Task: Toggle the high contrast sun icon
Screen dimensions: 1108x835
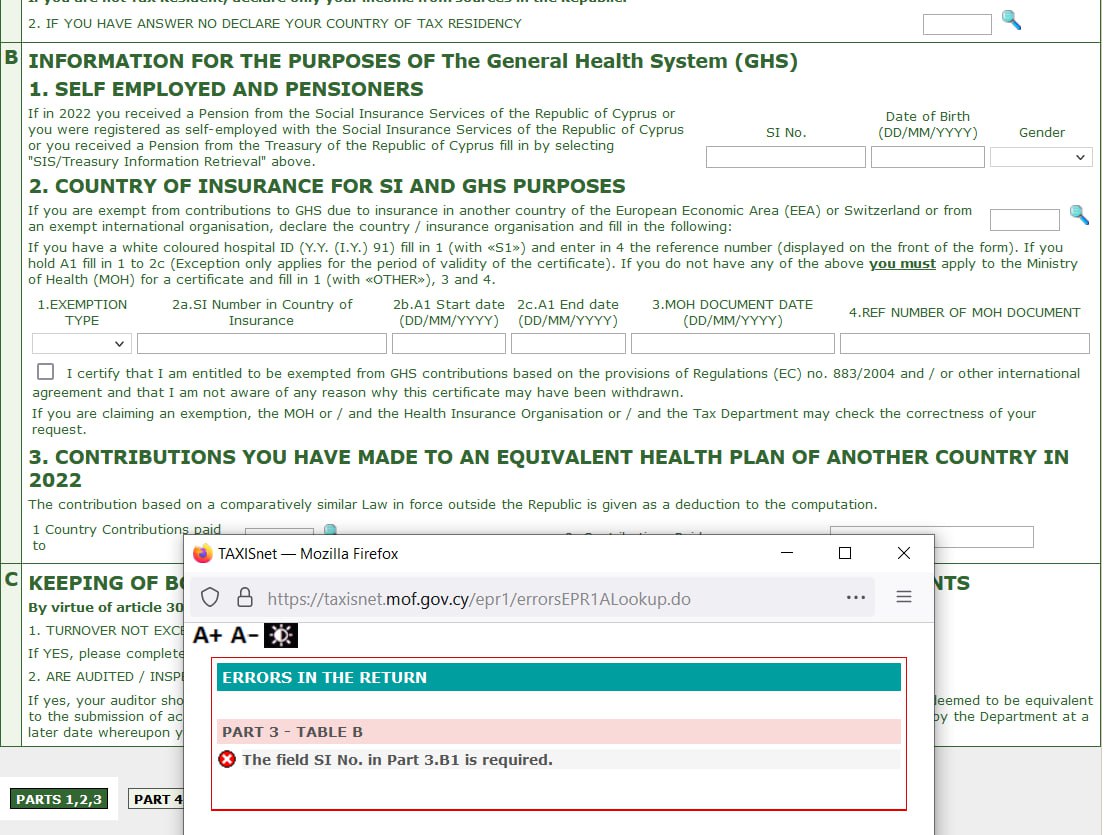Action: coord(280,635)
